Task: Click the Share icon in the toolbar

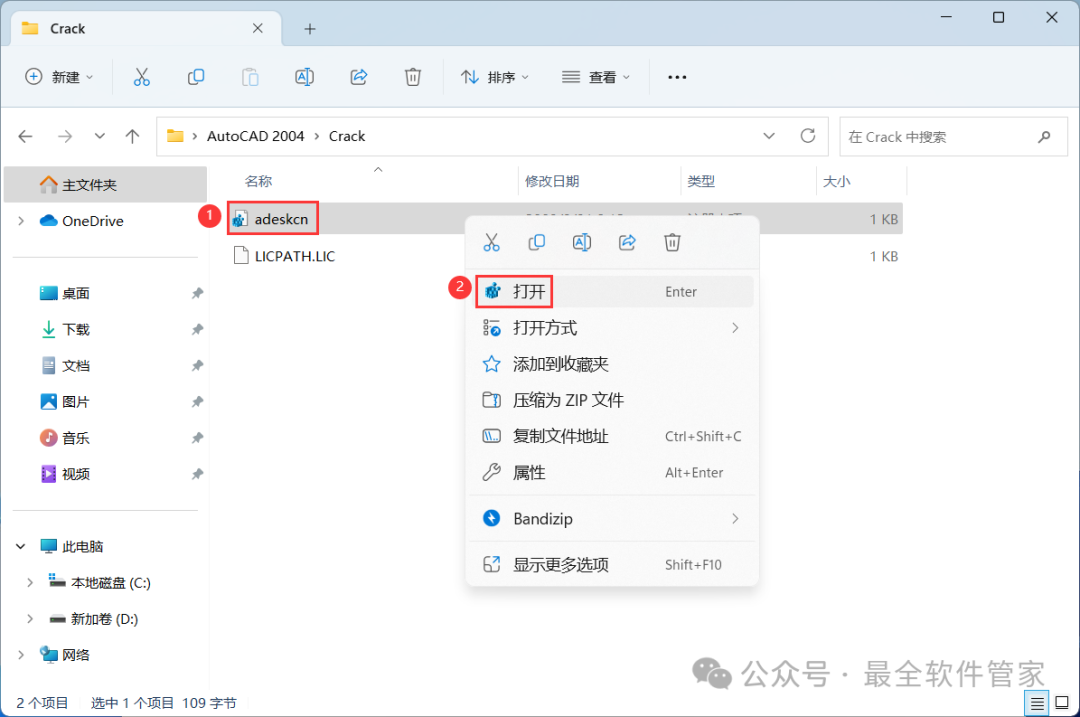Action: pyautogui.click(x=359, y=77)
